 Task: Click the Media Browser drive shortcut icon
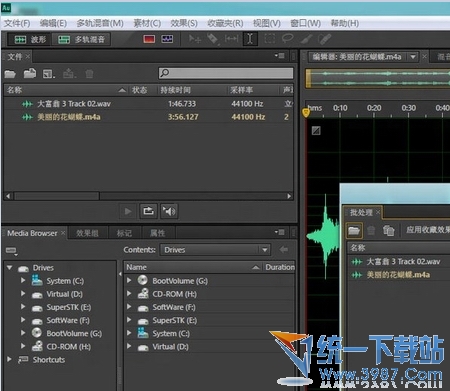(11, 250)
